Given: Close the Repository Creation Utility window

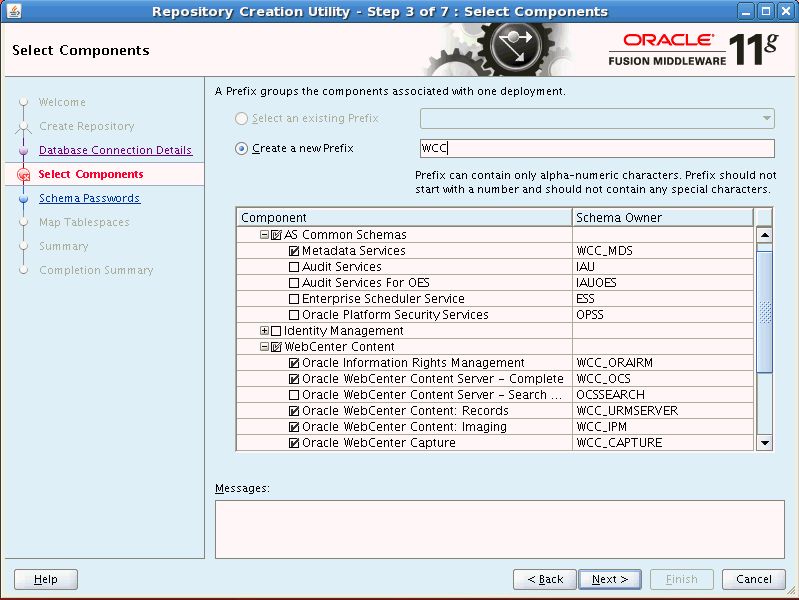Looking at the screenshot, I should [785, 11].
